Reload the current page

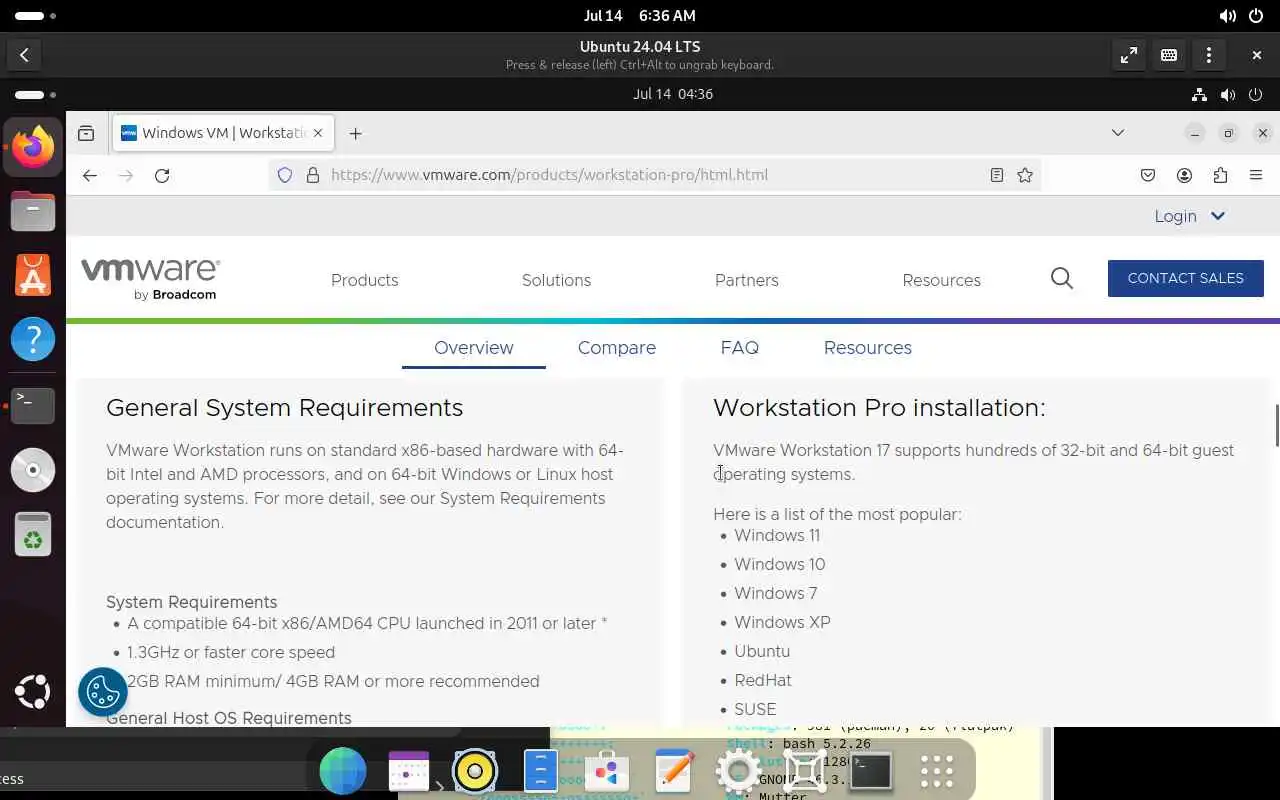[162, 175]
